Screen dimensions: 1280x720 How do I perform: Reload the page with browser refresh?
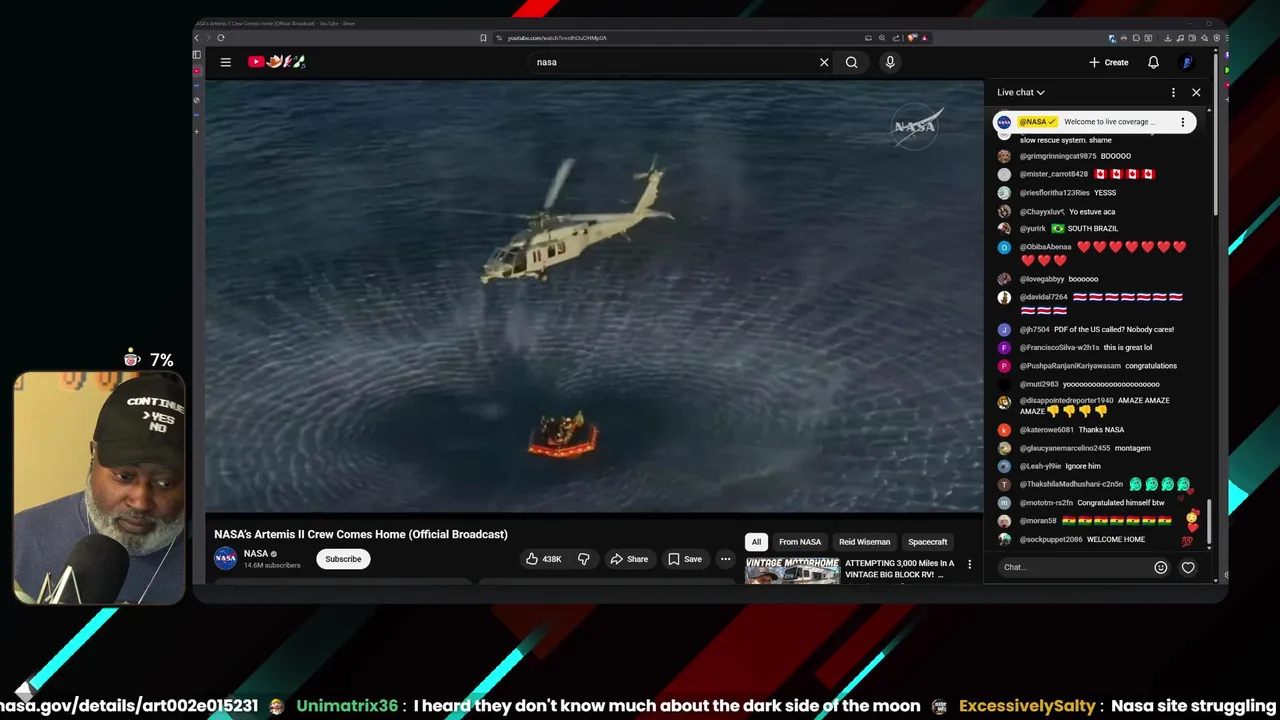click(x=220, y=38)
